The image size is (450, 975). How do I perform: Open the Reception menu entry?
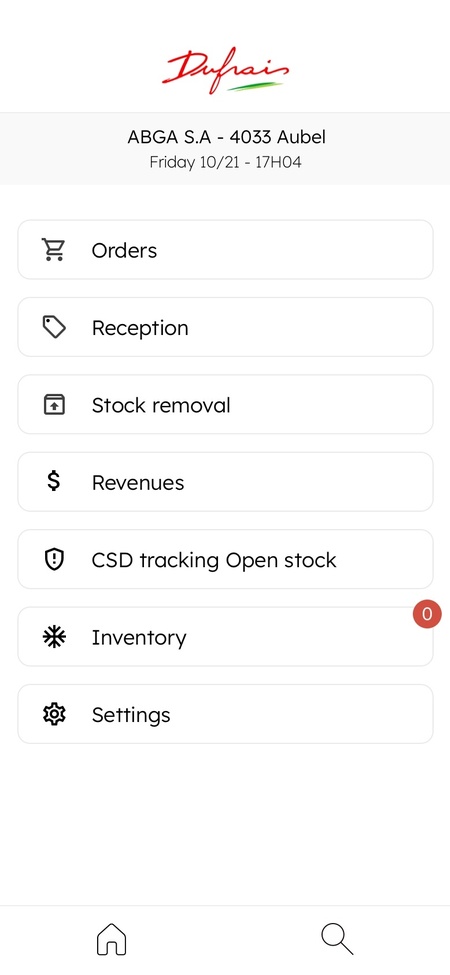(x=225, y=327)
